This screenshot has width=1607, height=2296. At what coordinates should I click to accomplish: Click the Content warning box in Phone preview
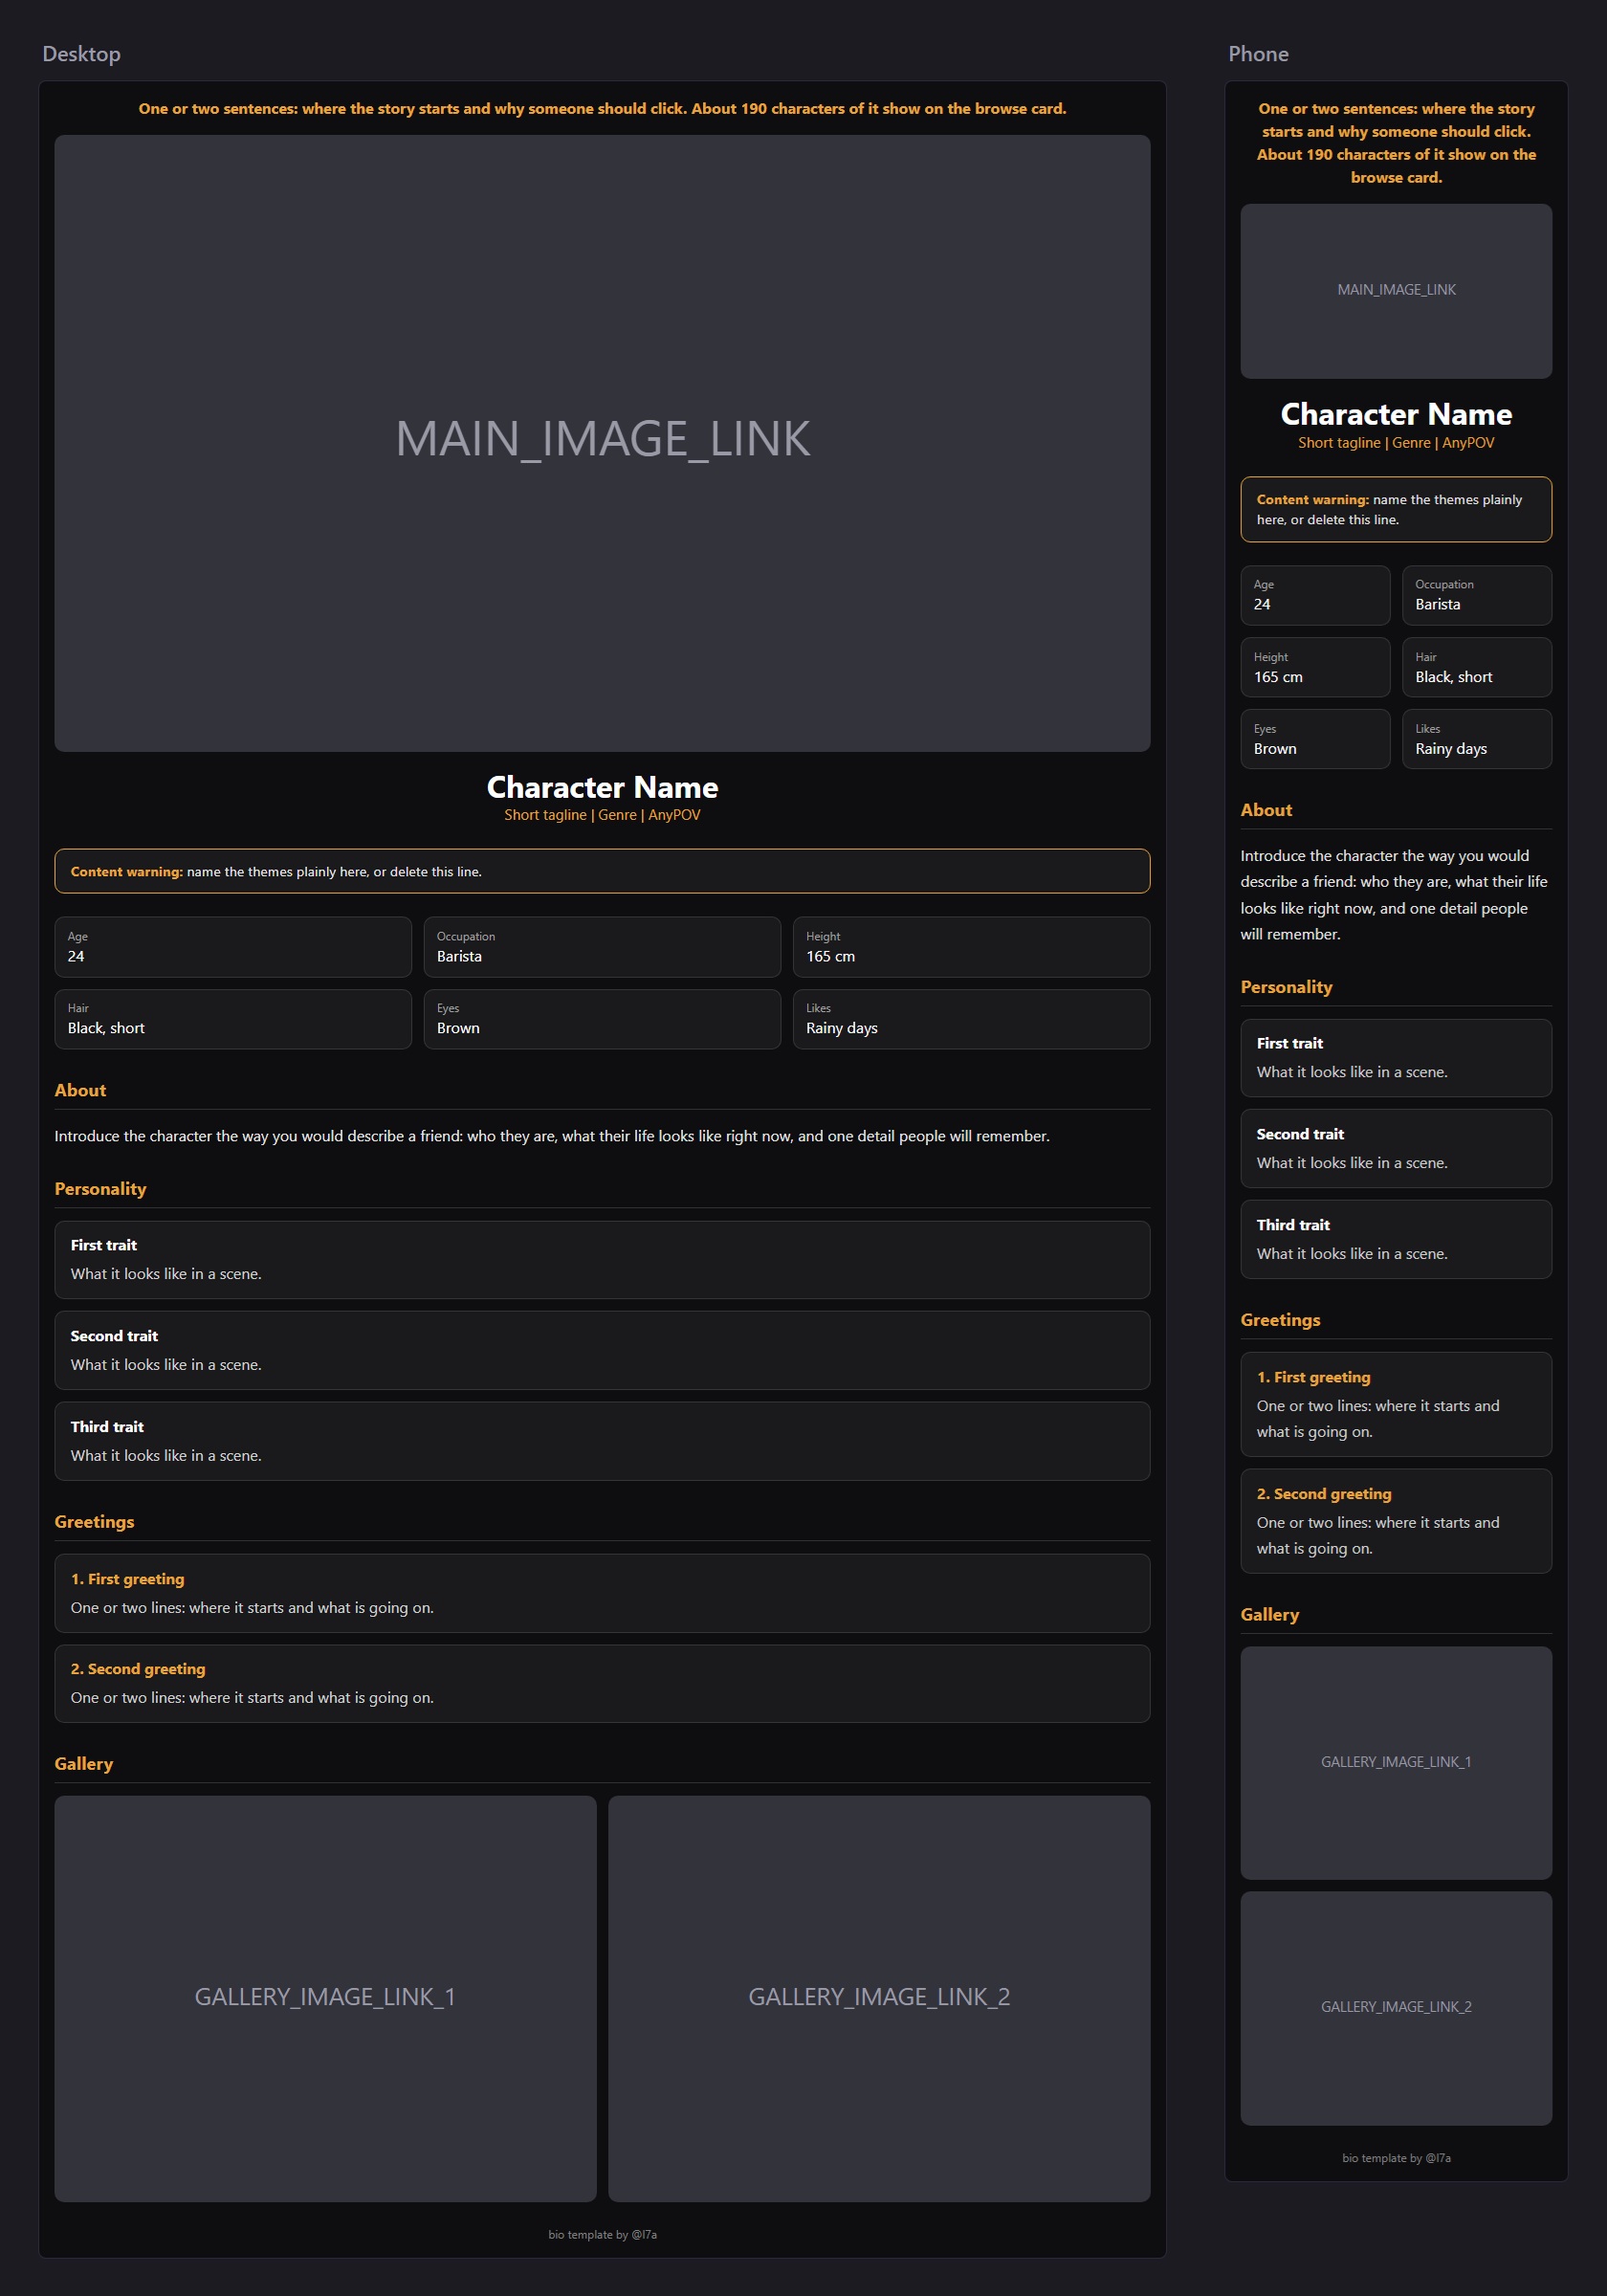(1396, 509)
